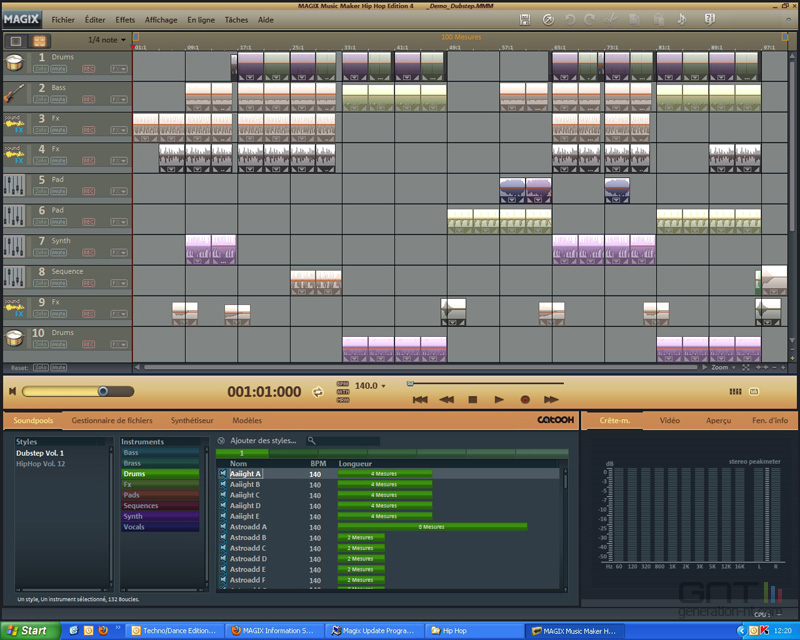Mute track 3 Fx
This screenshot has height=640, width=800.
(58, 130)
